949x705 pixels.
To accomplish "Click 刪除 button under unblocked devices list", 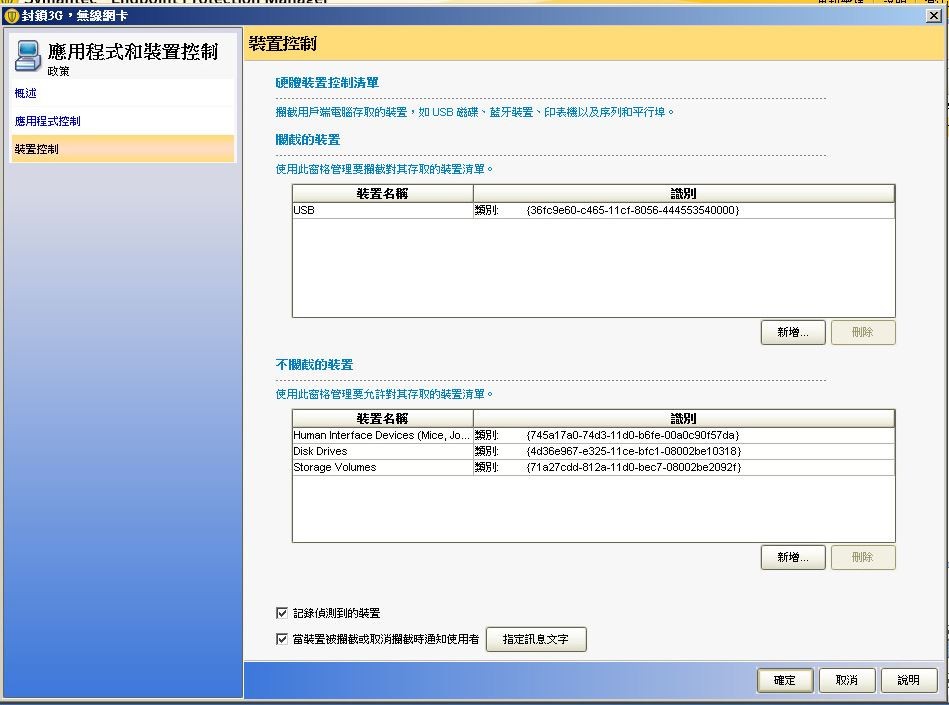I will point(862,557).
